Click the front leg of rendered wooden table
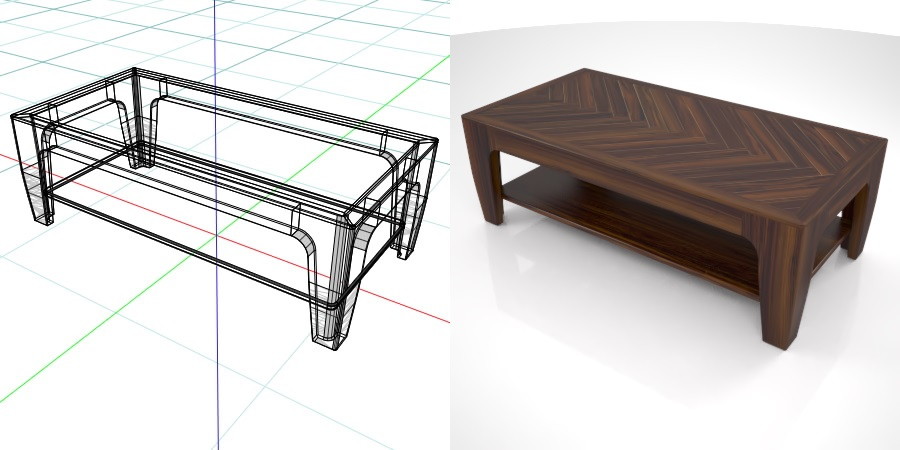The image size is (900, 450). click(784, 284)
